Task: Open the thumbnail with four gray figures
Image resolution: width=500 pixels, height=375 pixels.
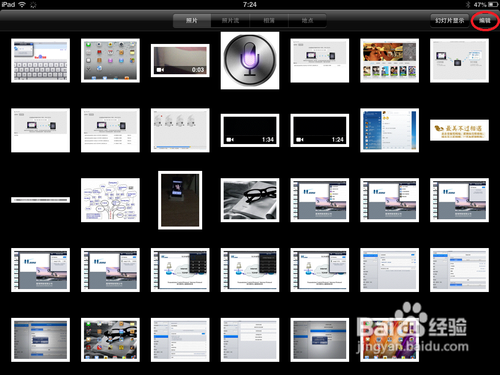Action: pyautogui.click(x=180, y=130)
